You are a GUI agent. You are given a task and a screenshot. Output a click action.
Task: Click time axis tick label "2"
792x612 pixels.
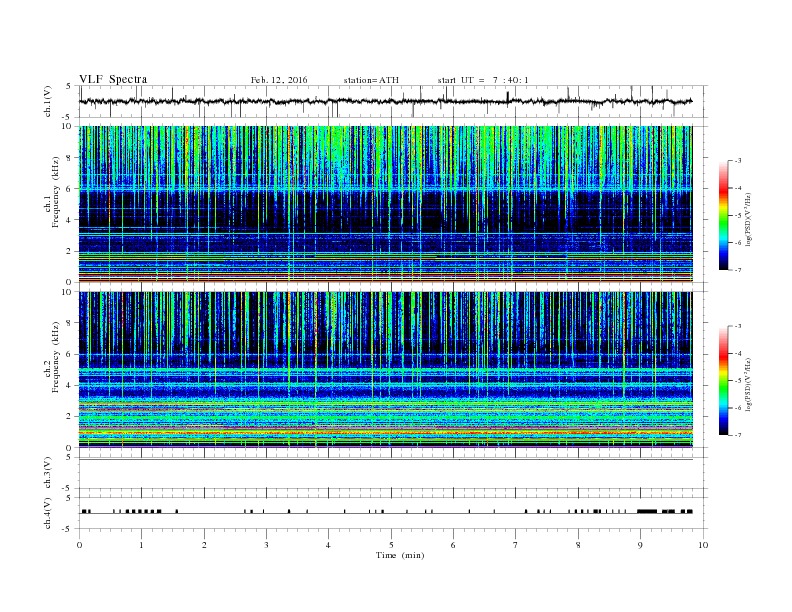click(x=204, y=545)
